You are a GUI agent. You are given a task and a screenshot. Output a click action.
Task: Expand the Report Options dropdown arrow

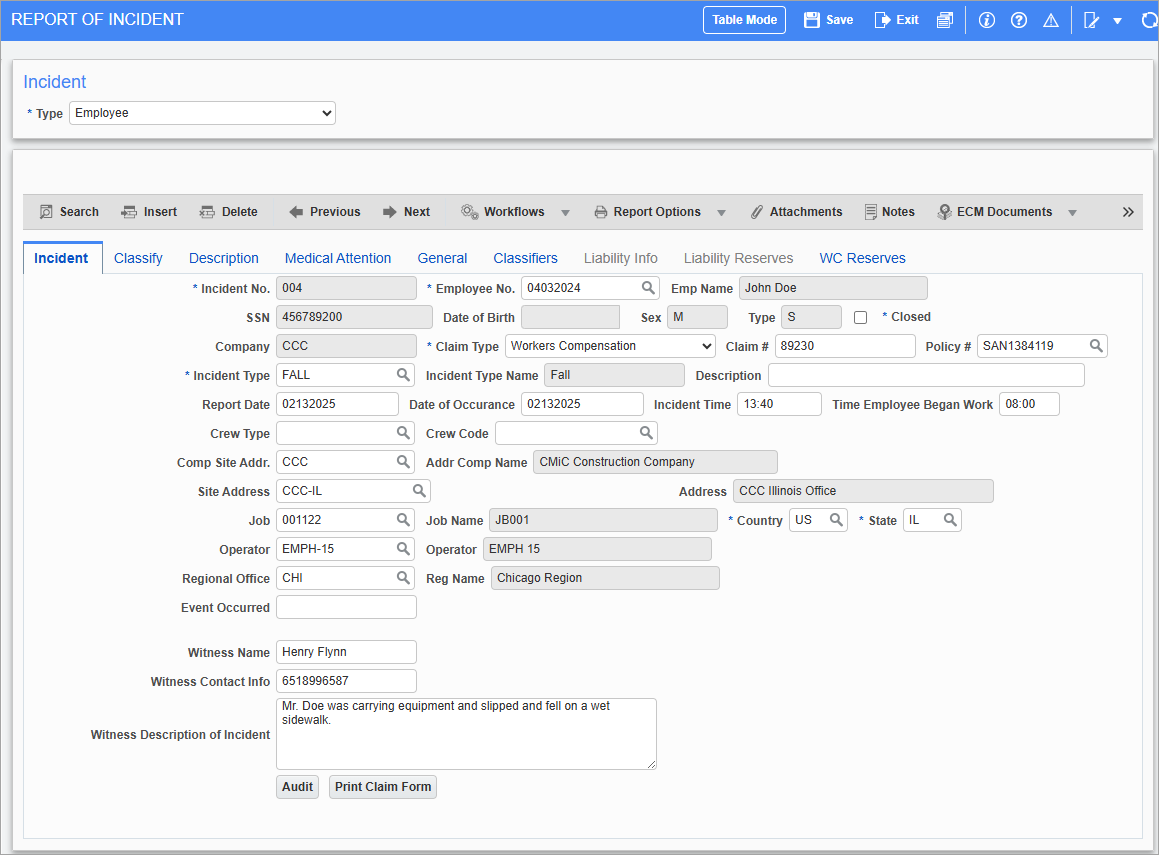pyautogui.click(x=721, y=211)
